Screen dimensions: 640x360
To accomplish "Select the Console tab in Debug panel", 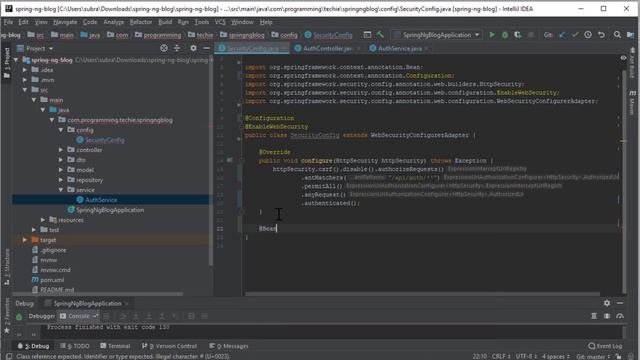I will (79, 316).
